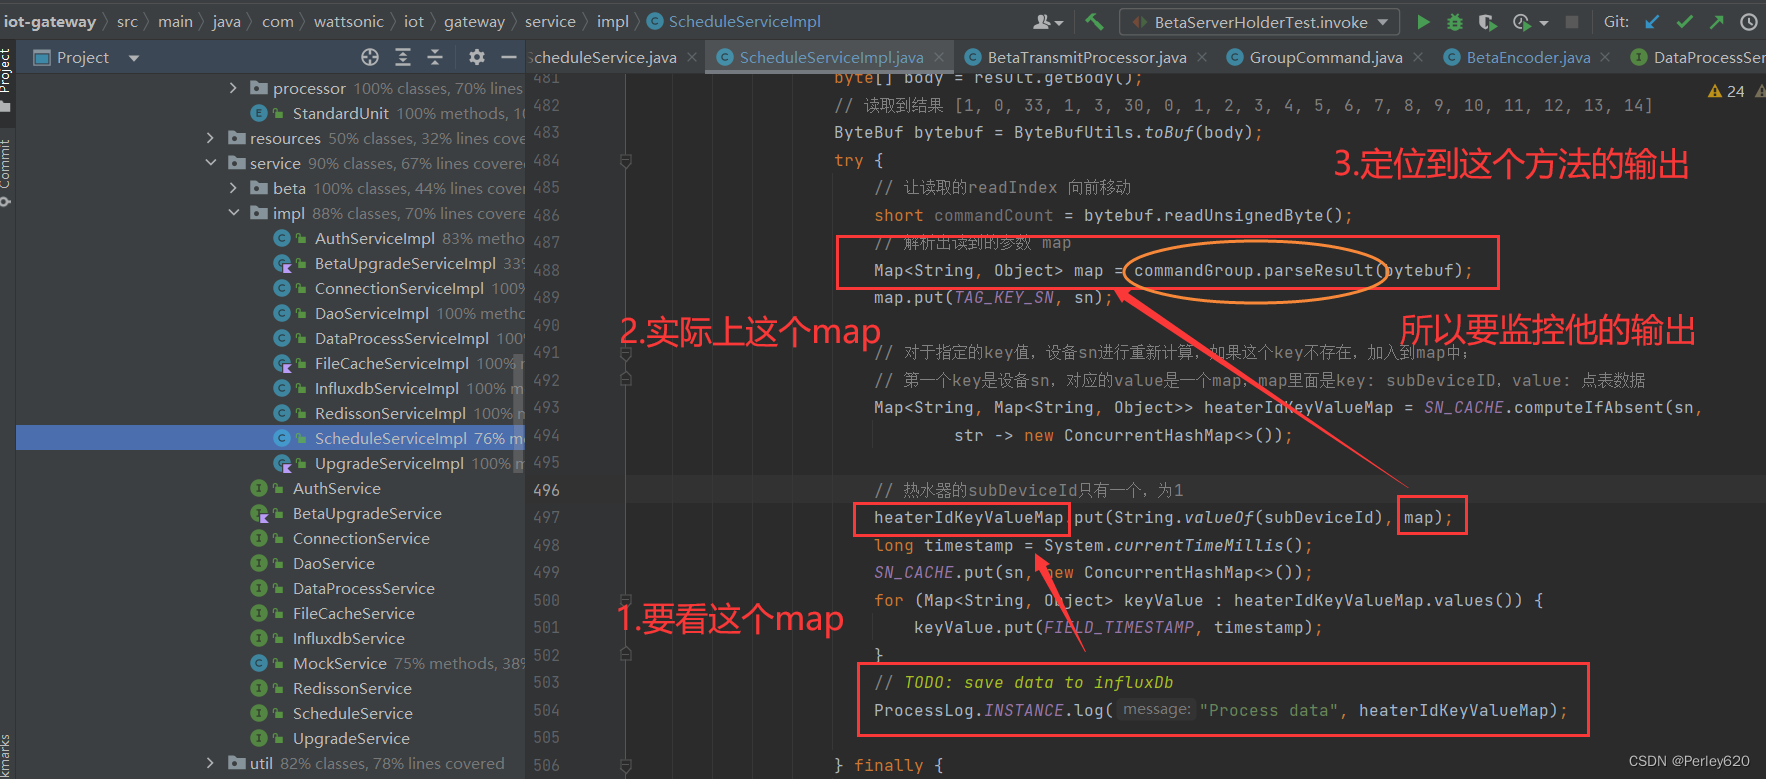Open the dropdown arrow beside profiler icon
This screenshot has width=1766, height=779.
pyautogui.click(x=1544, y=22)
